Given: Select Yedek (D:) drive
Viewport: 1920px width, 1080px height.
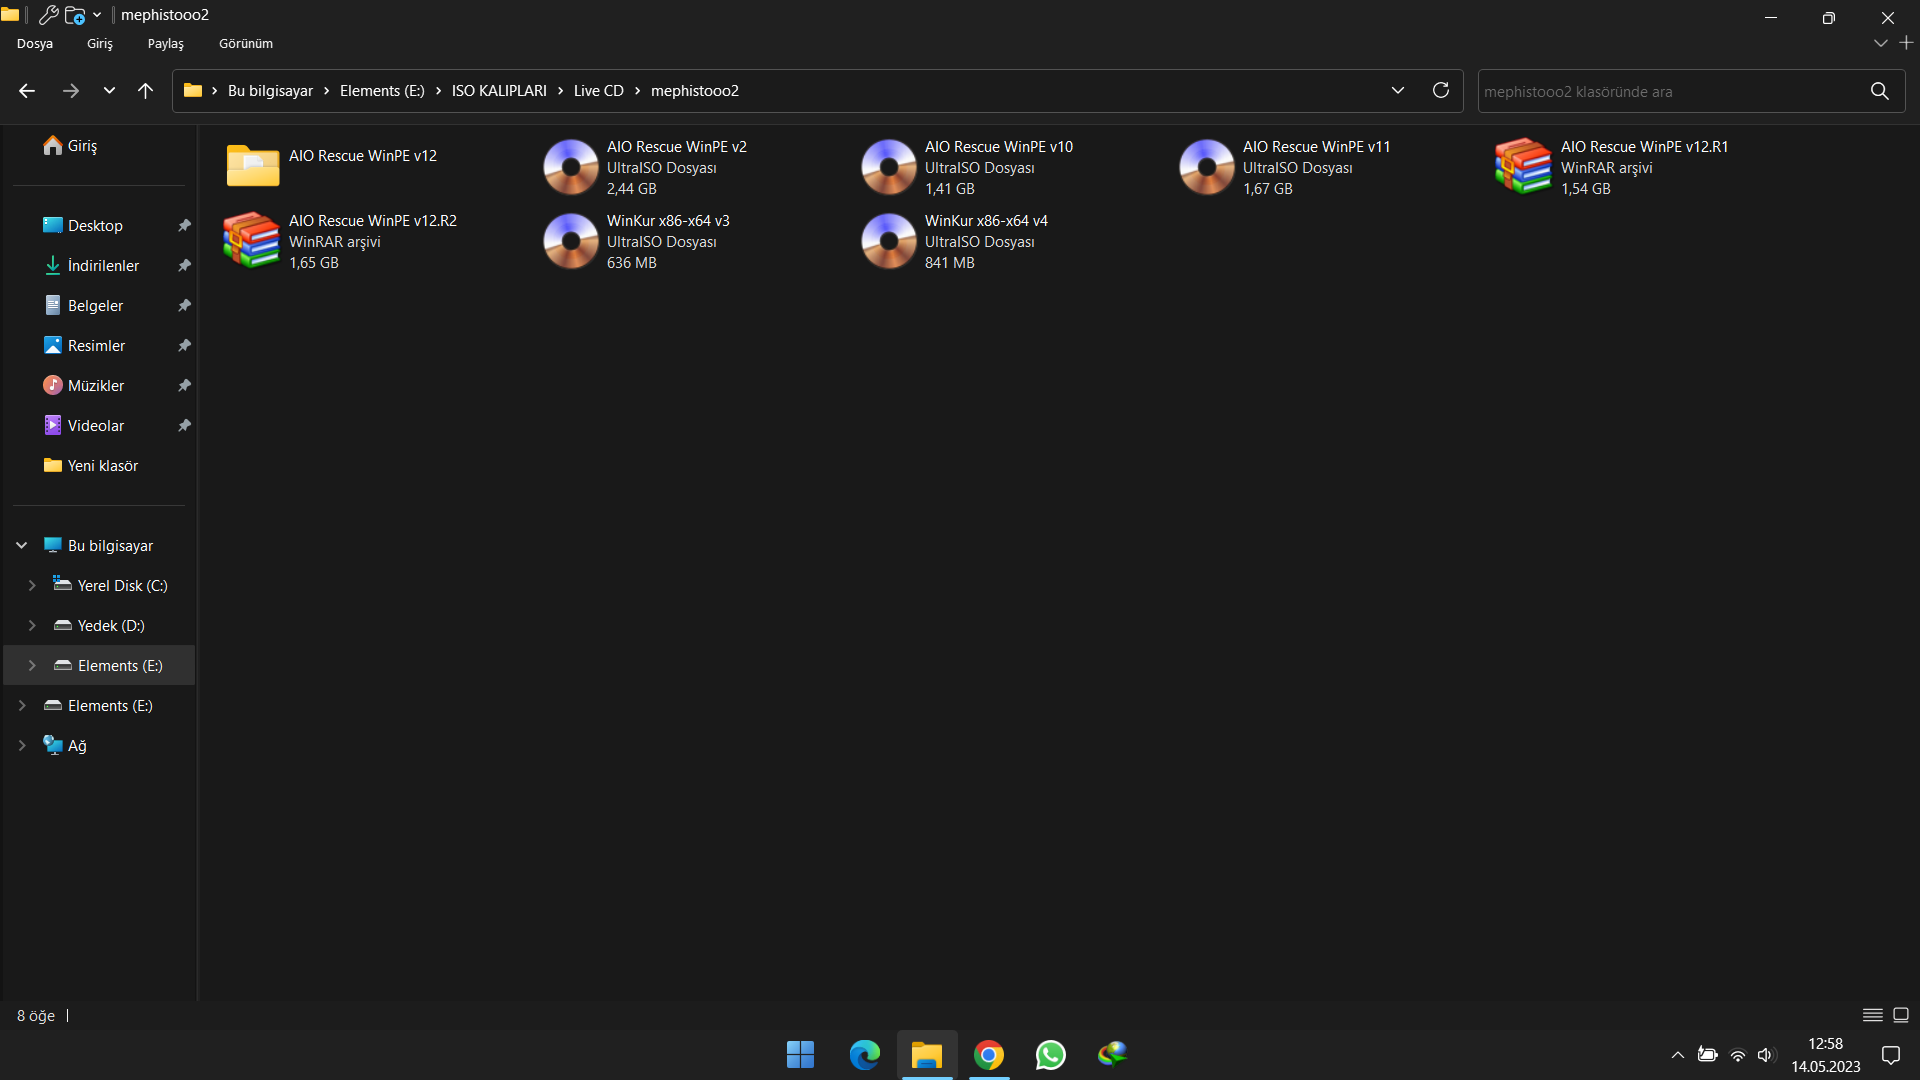Looking at the screenshot, I should click(x=99, y=626).
